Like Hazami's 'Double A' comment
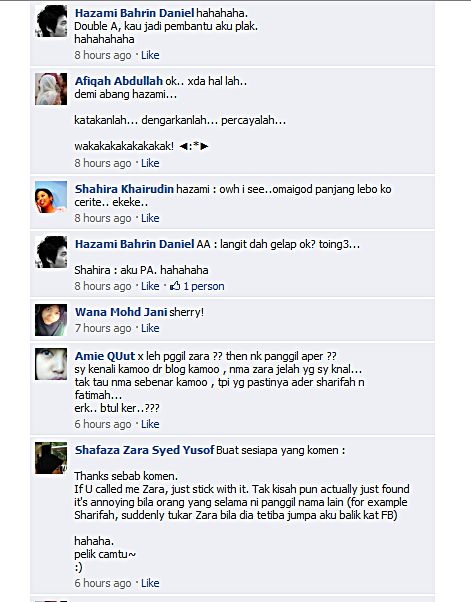 (150, 55)
